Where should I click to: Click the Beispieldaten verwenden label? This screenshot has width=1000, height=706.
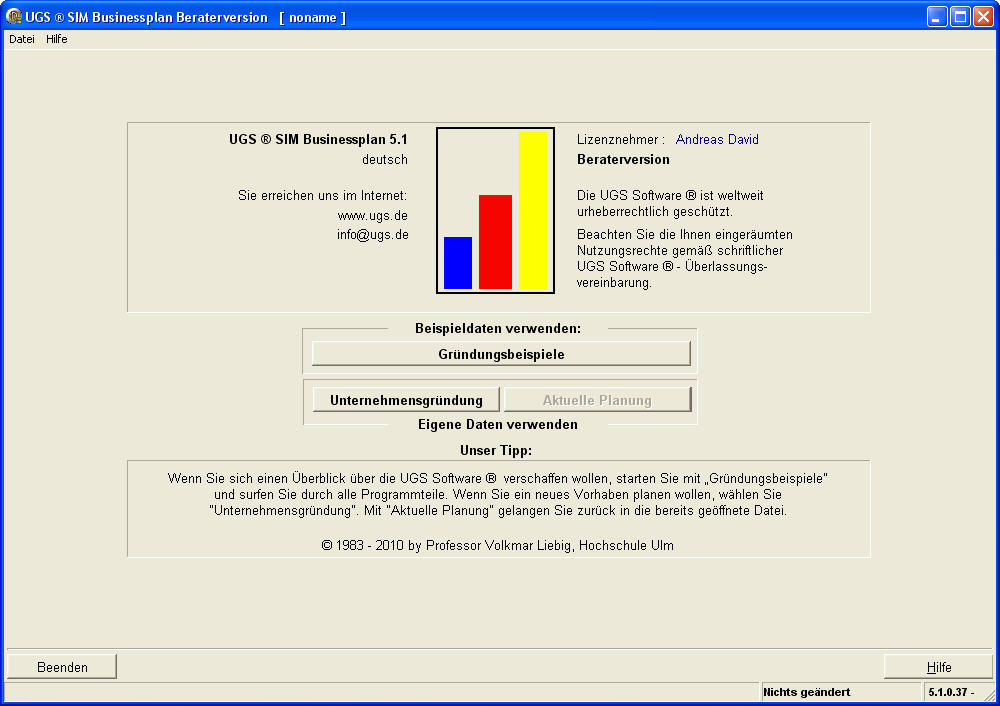coord(498,328)
